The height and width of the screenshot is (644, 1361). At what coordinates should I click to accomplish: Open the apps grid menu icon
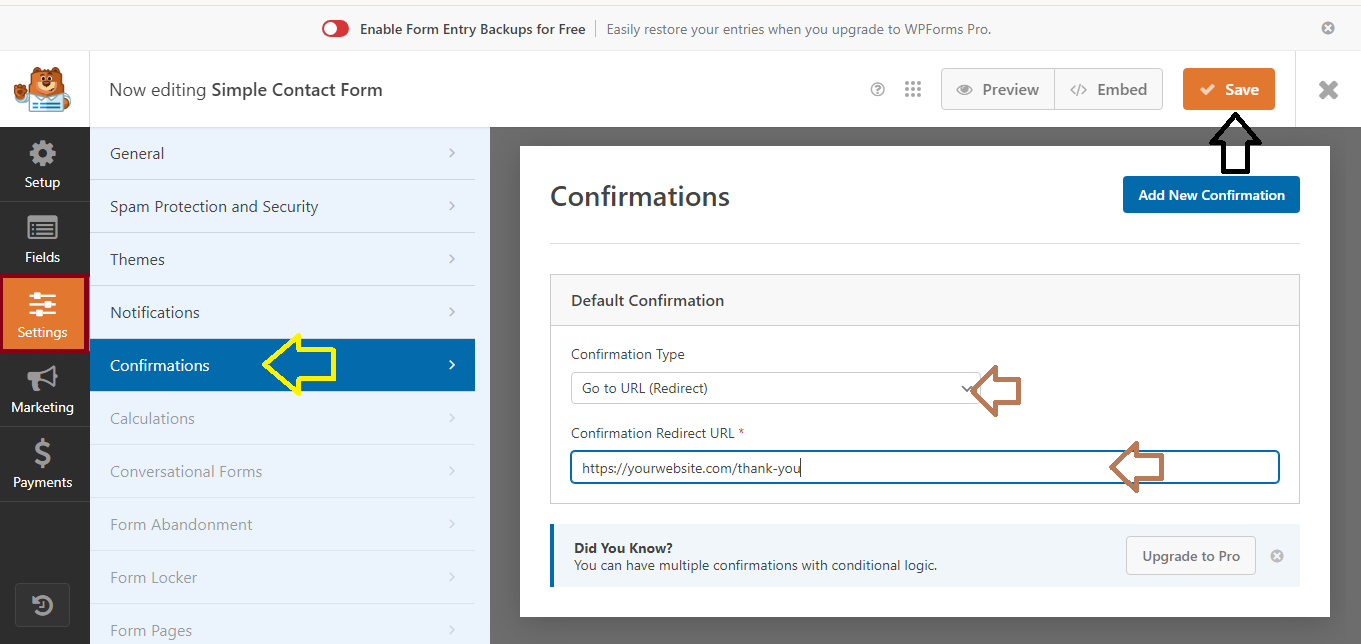coord(912,90)
